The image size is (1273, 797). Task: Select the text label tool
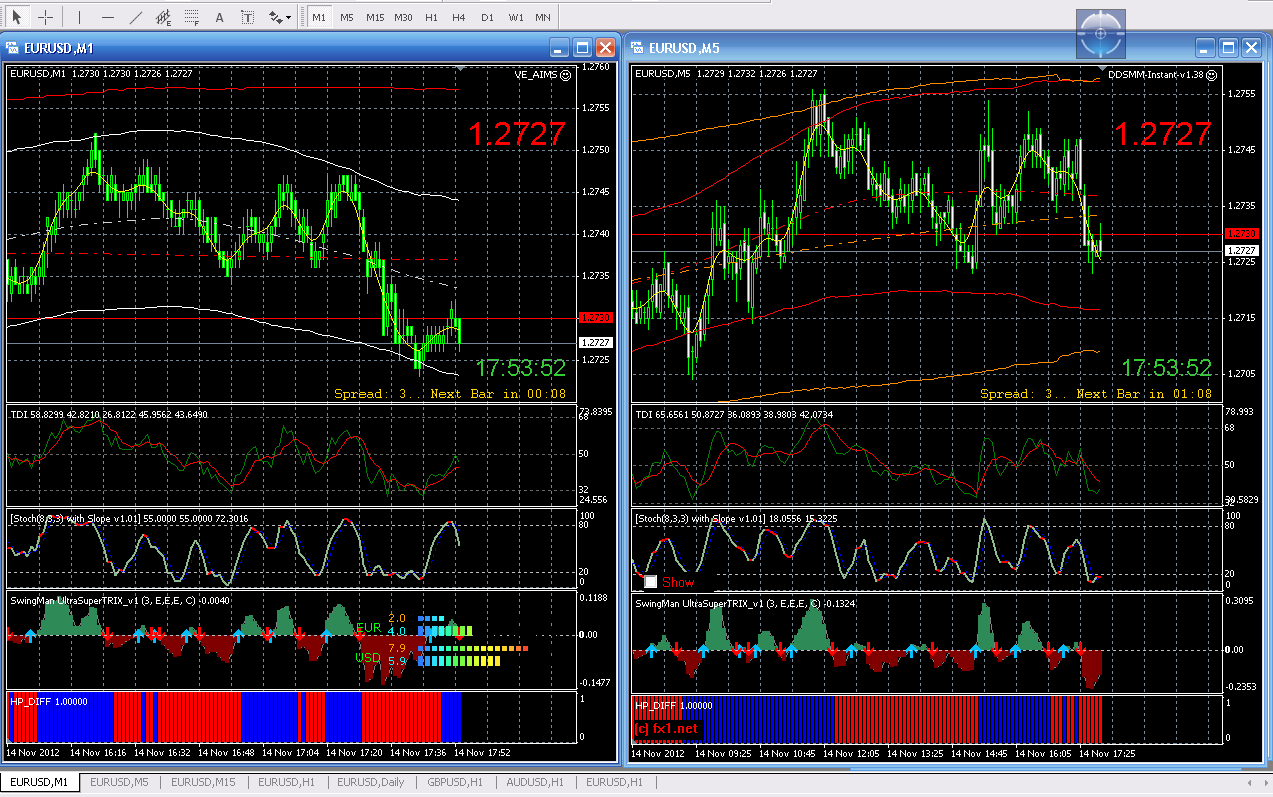click(x=247, y=17)
